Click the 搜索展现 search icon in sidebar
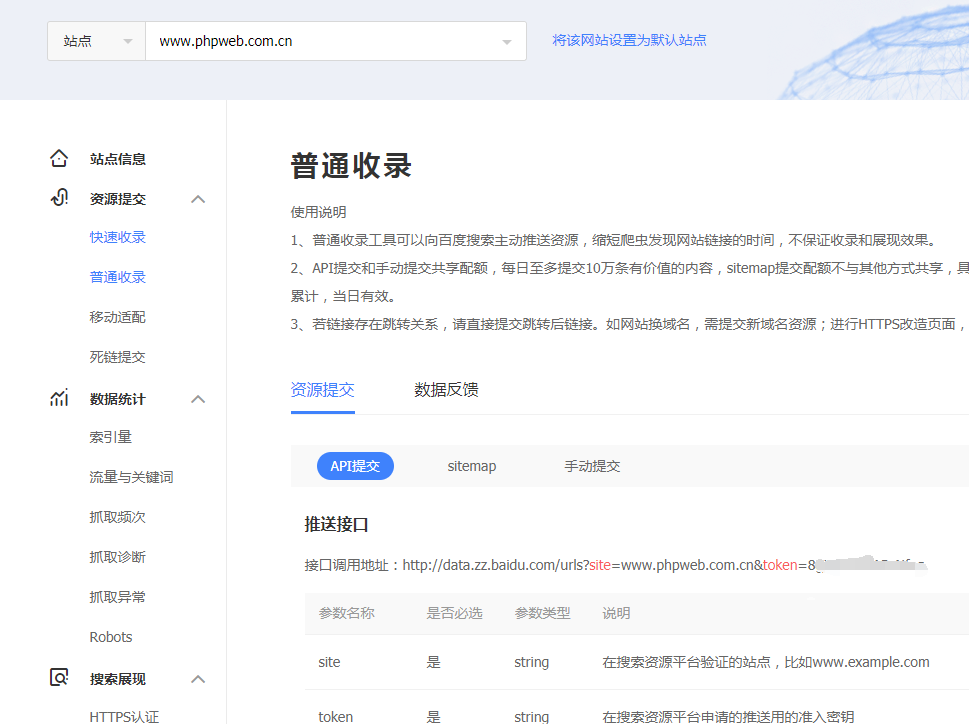 (59, 678)
